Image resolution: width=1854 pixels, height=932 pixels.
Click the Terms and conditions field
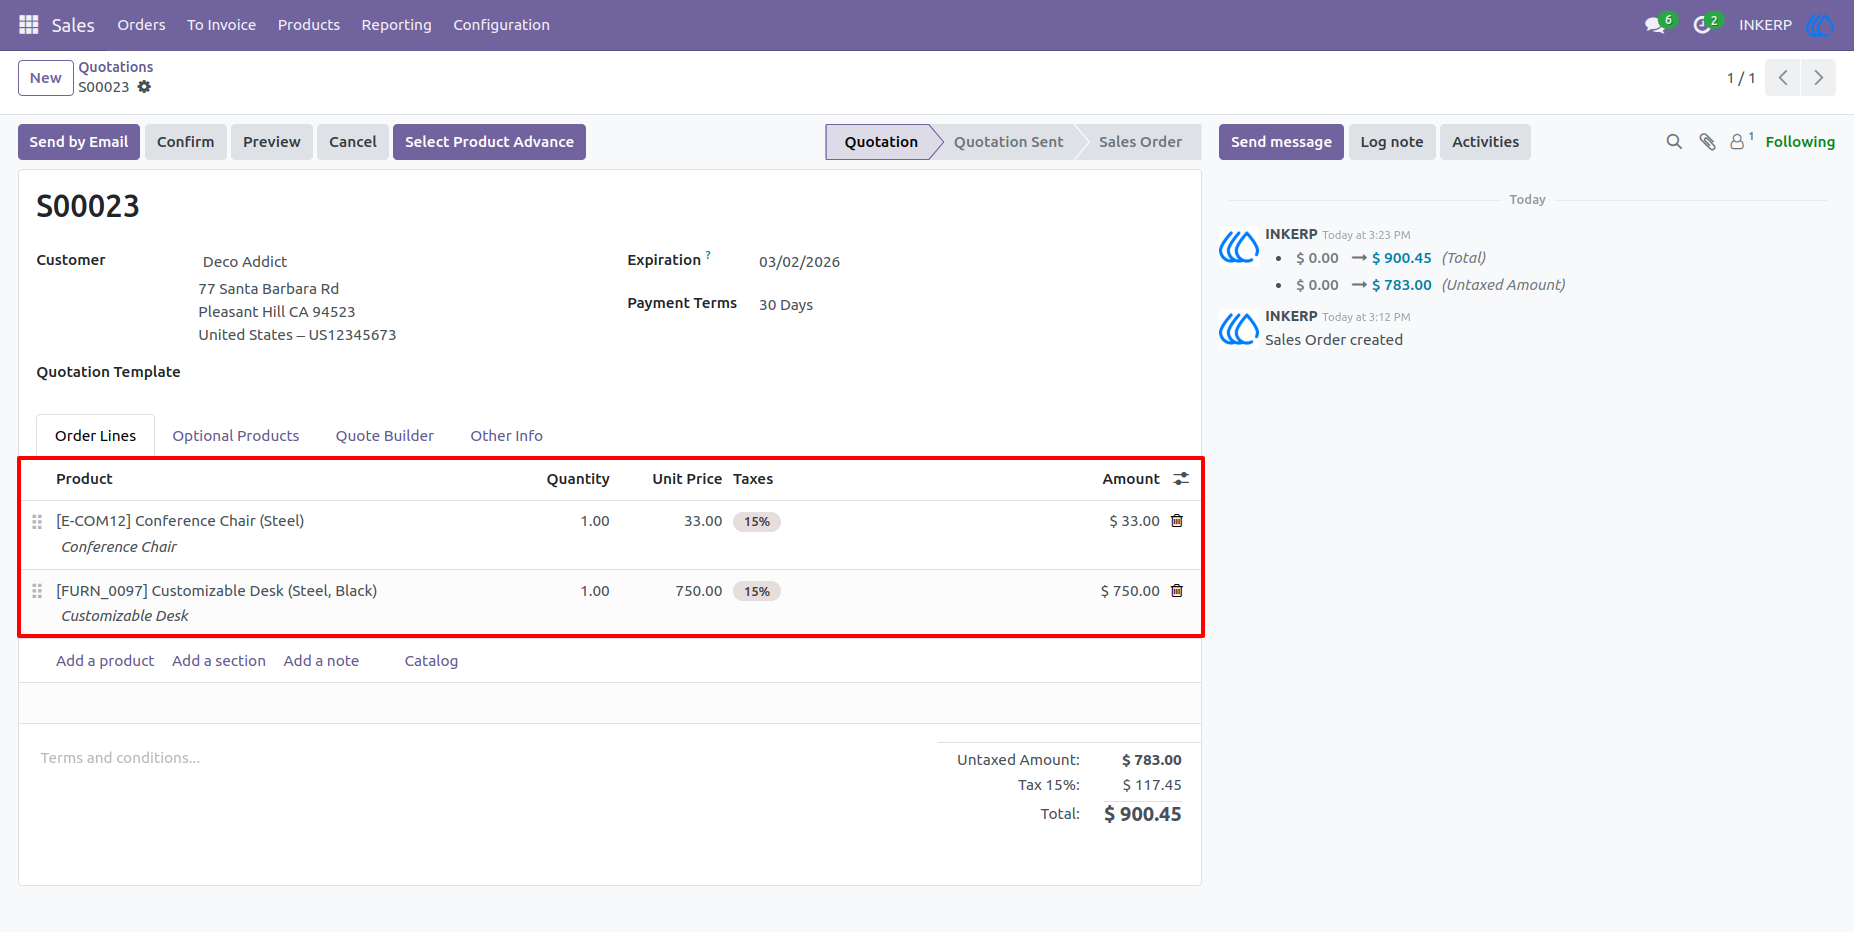pyautogui.click(x=480, y=758)
